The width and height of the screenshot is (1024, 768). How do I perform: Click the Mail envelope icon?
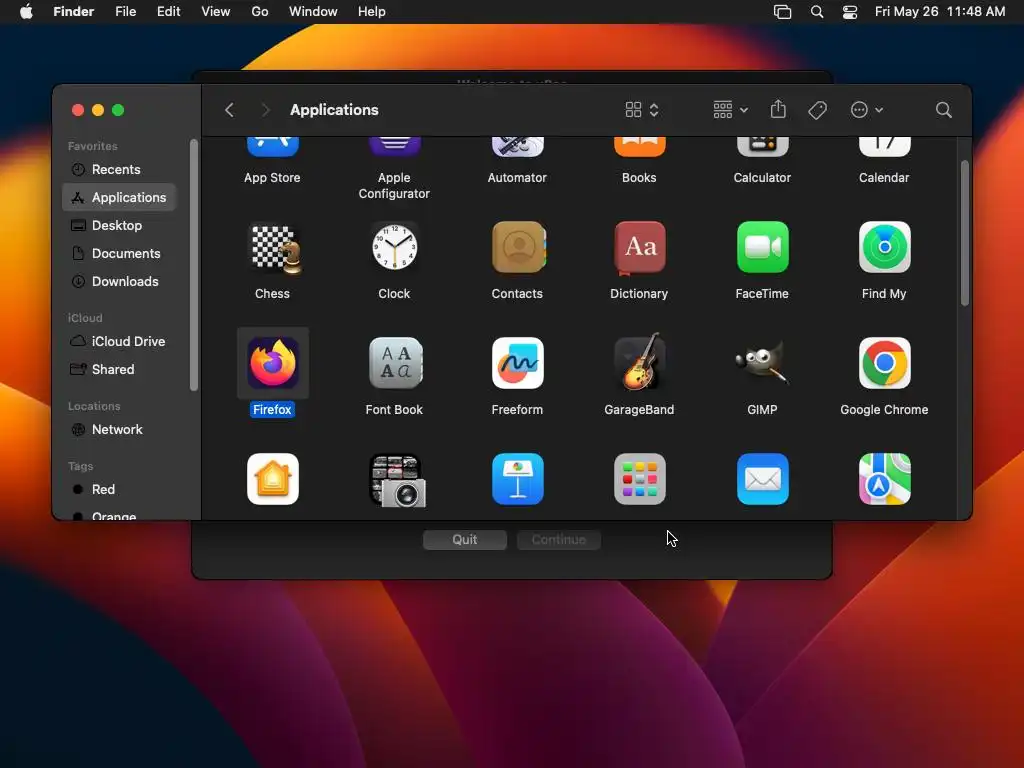(x=762, y=479)
